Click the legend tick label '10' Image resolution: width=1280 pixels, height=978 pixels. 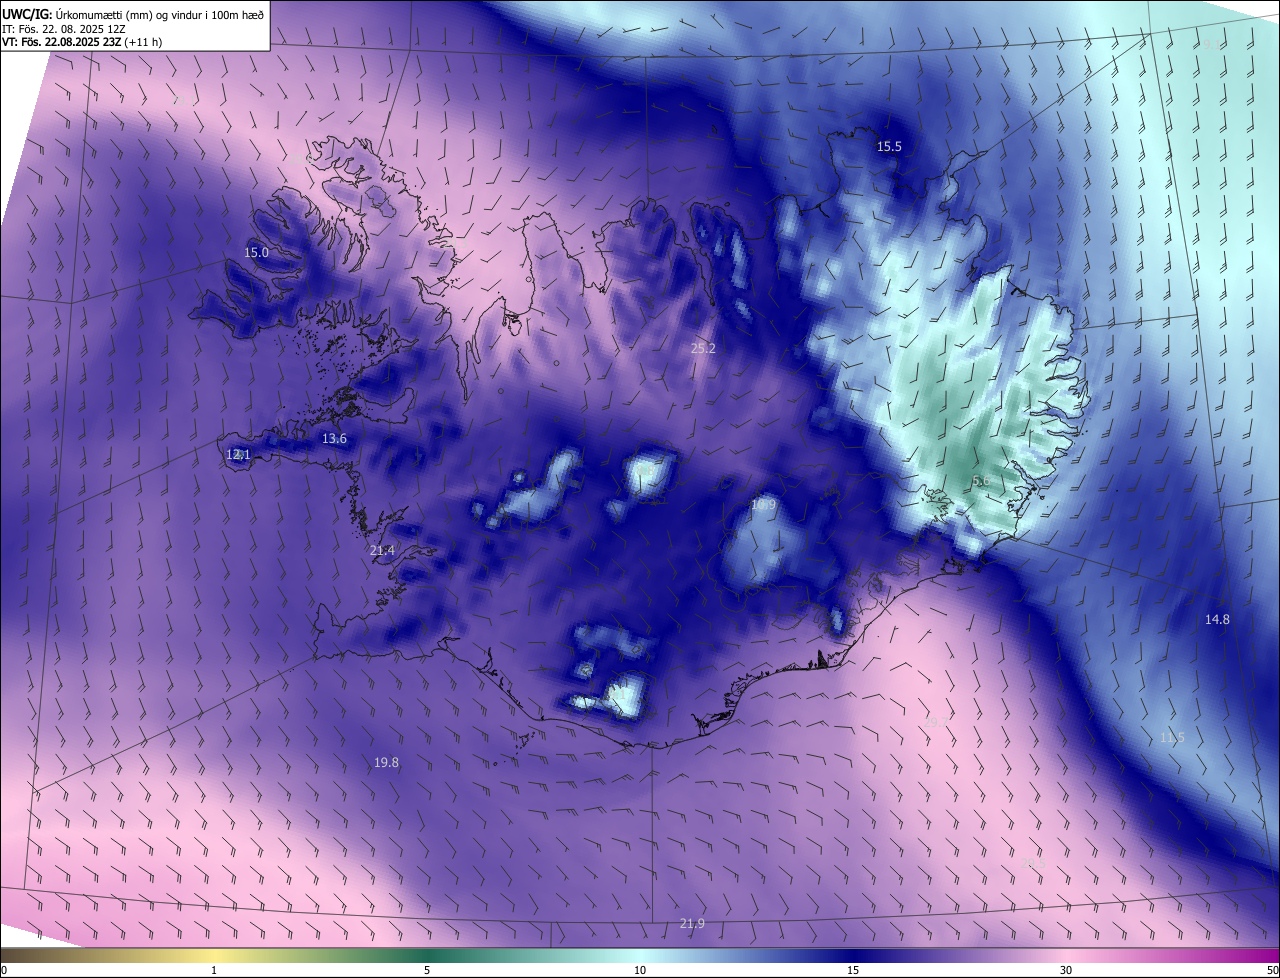640,970
